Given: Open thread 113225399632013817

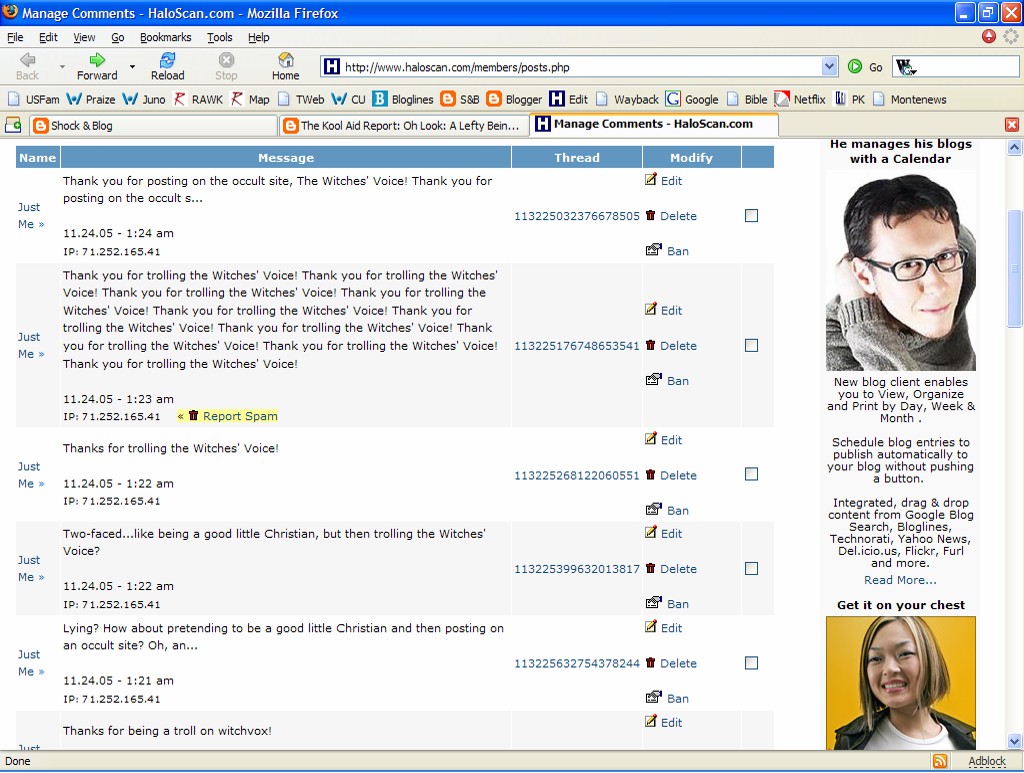Looking at the screenshot, I should [577, 569].
